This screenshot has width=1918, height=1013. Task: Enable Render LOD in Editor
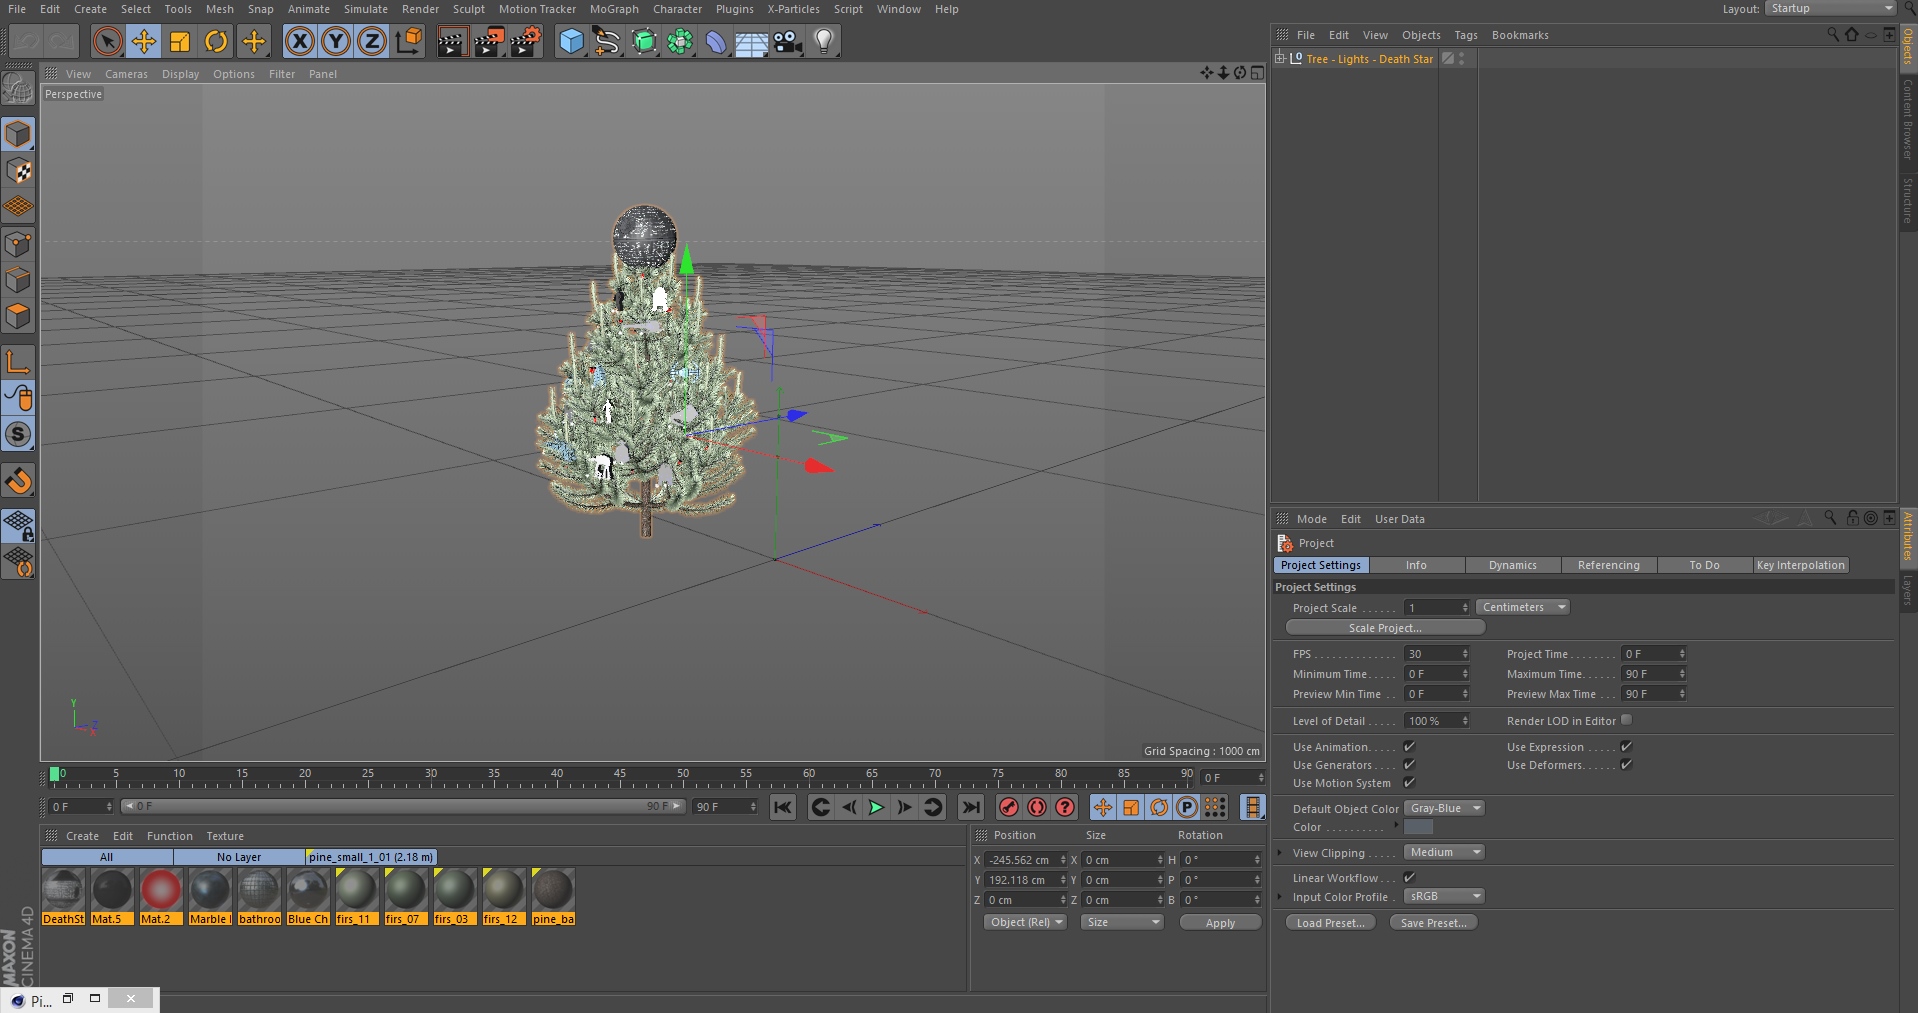click(1626, 720)
